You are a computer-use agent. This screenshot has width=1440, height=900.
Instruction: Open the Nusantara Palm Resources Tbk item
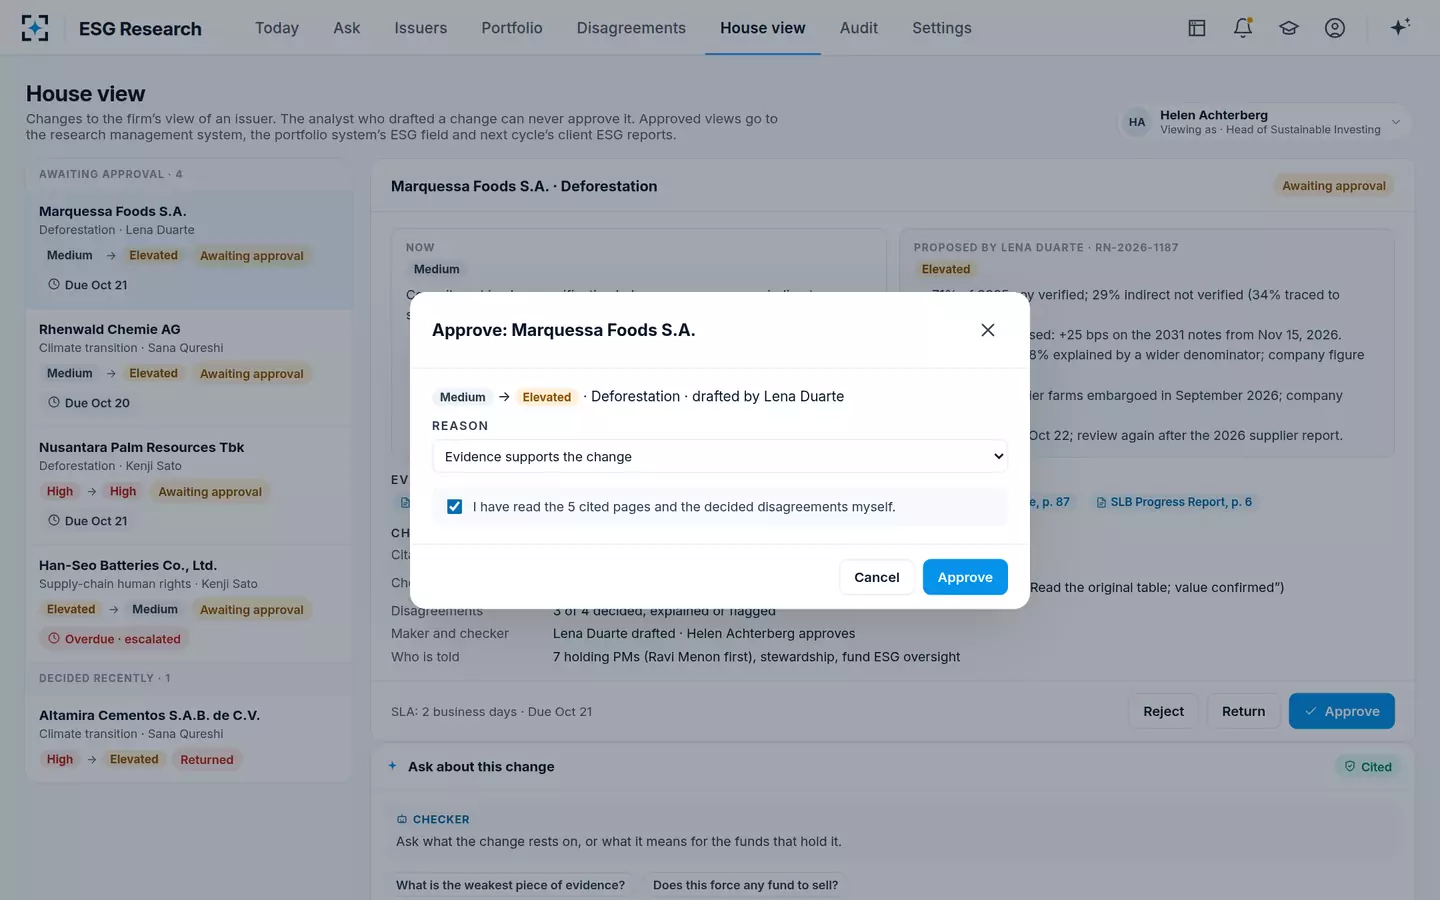point(190,486)
